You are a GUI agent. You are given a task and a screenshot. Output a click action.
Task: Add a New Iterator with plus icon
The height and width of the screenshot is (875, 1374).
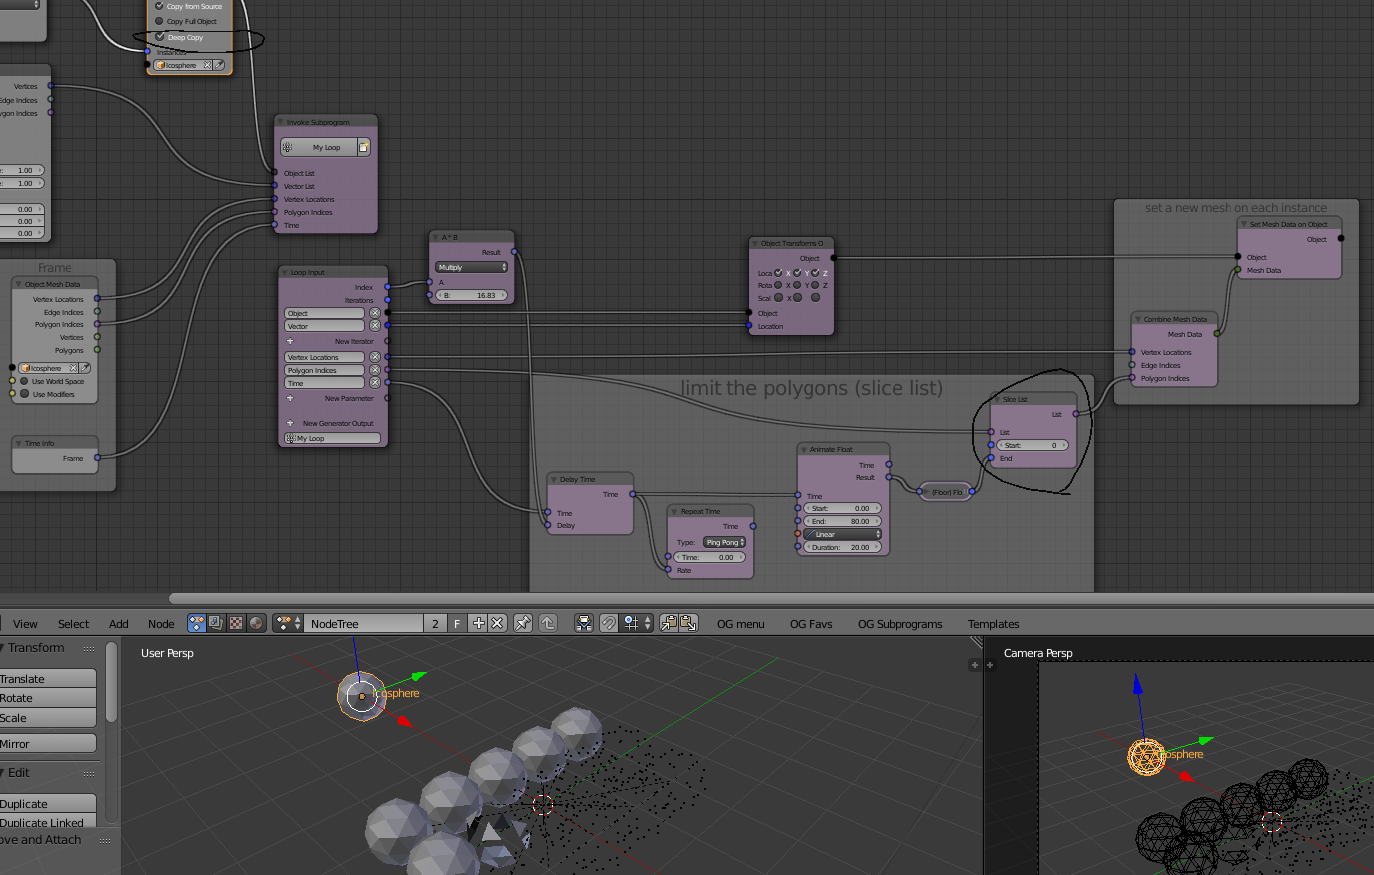(x=290, y=341)
